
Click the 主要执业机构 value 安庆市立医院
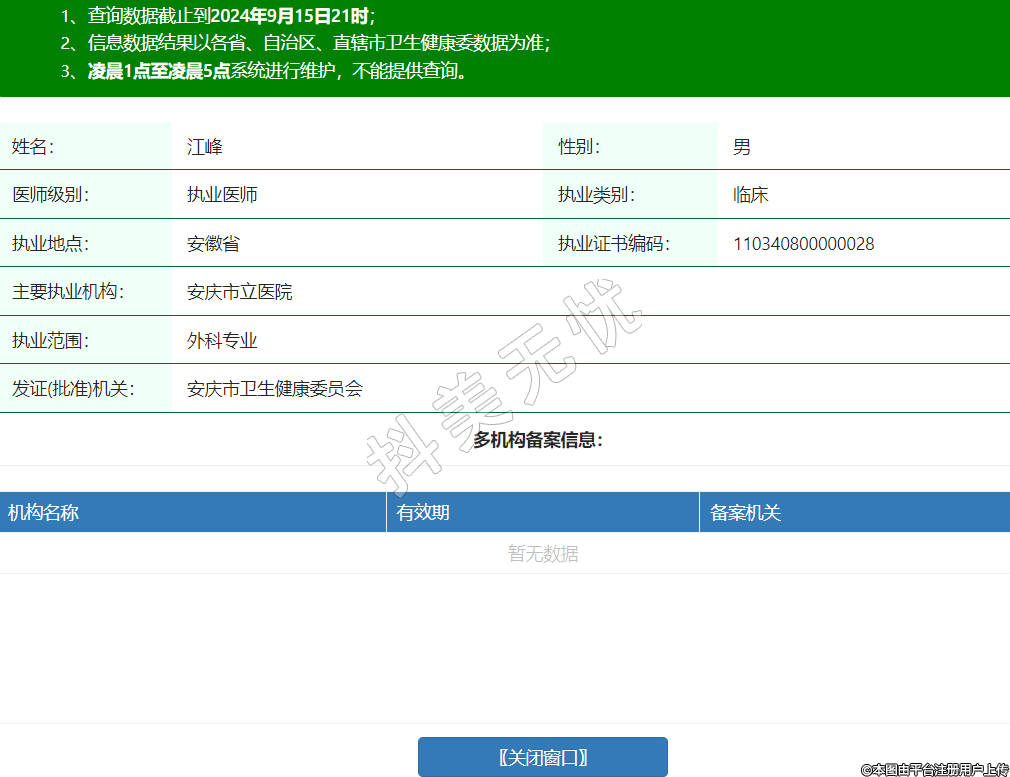[240, 292]
